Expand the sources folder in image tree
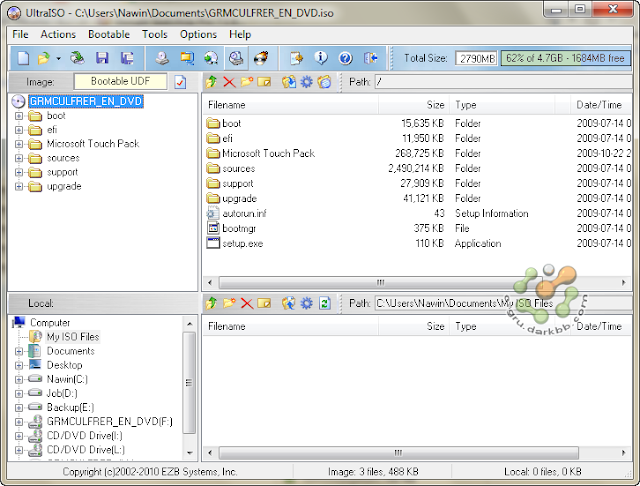The width and height of the screenshot is (640, 486). pos(19,158)
